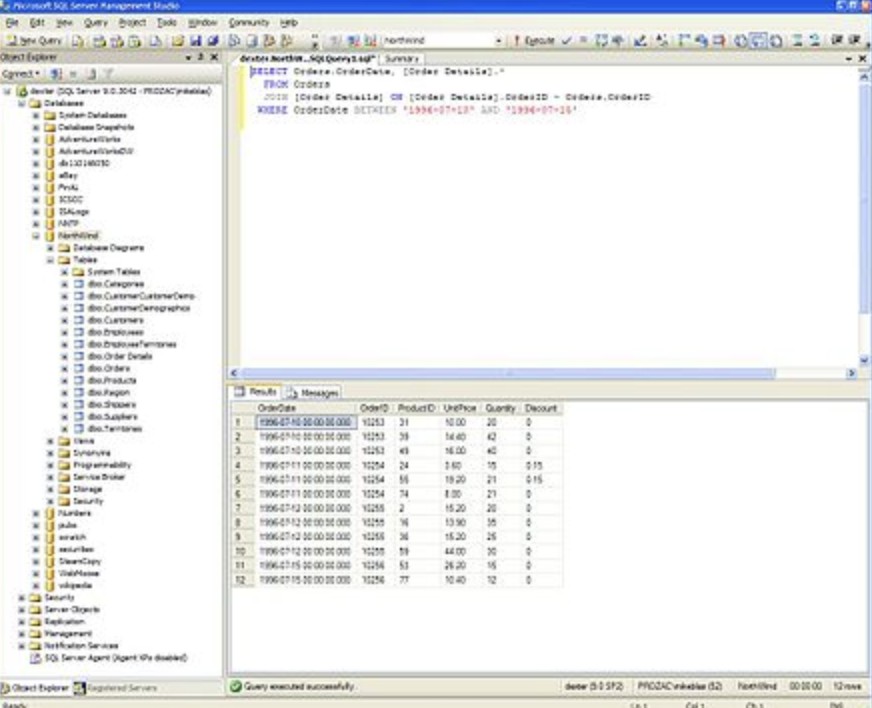Click Uncomment Selected Lines icon
The height and width of the screenshot is (708, 872).
pos(815,40)
